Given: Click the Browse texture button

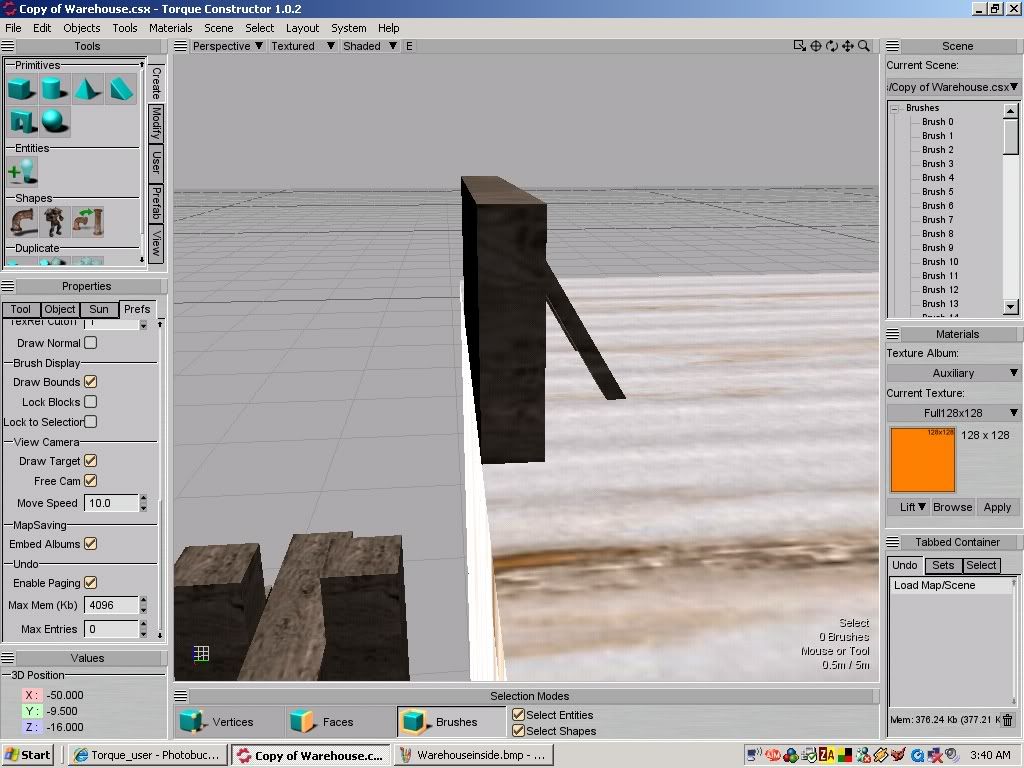Looking at the screenshot, I should [952, 507].
